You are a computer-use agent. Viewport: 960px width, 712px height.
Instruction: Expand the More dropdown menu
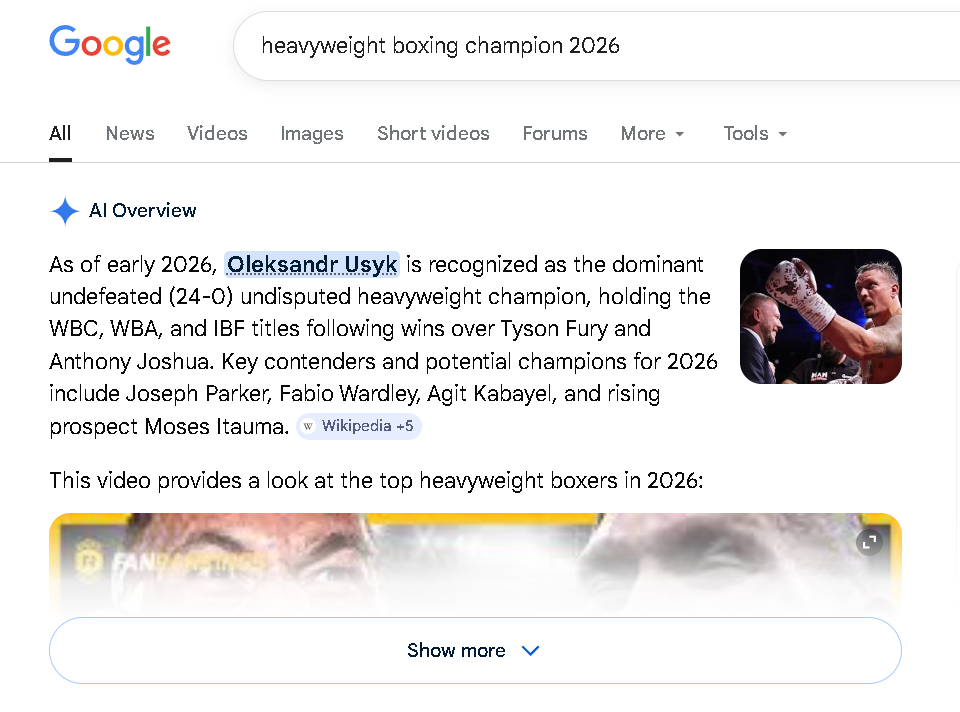[653, 134]
